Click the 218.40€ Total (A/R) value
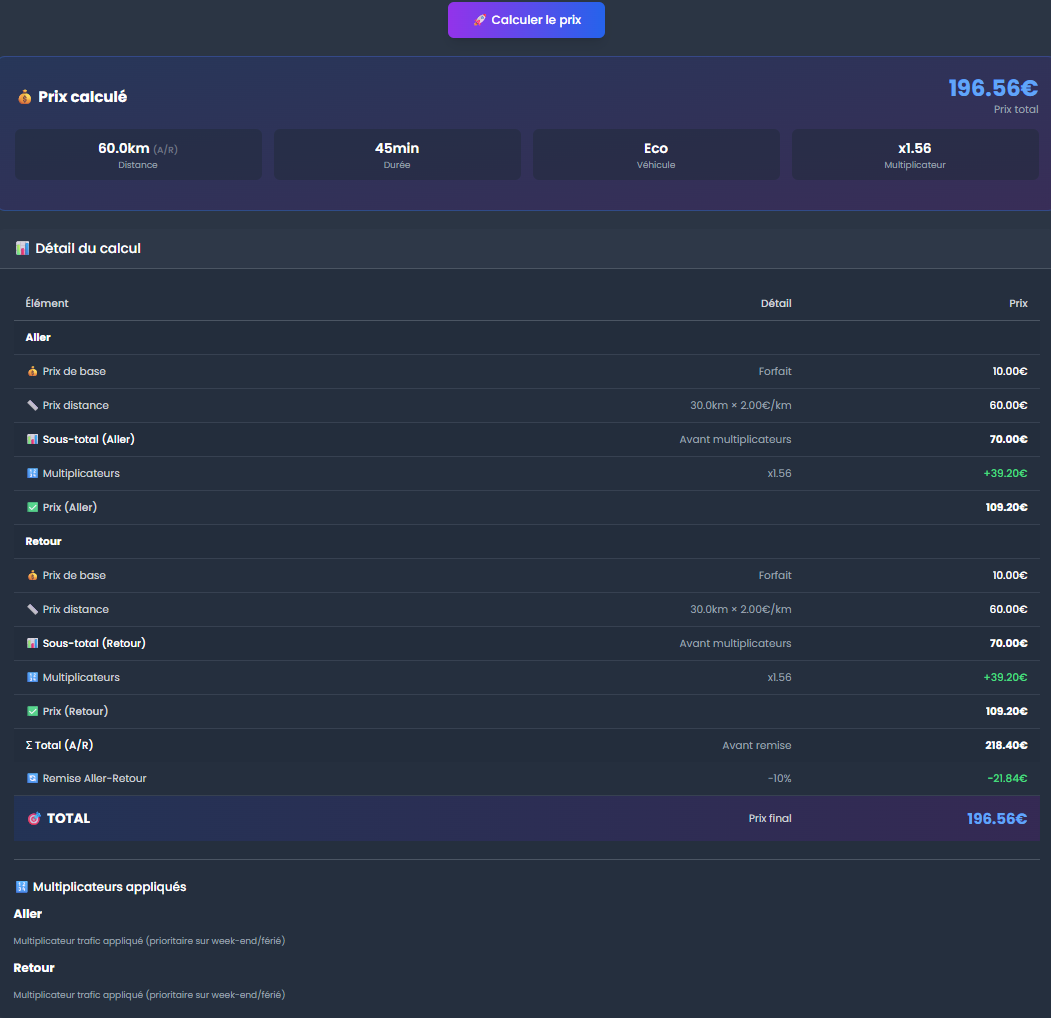The image size is (1051, 1018). click(1006, 745)
